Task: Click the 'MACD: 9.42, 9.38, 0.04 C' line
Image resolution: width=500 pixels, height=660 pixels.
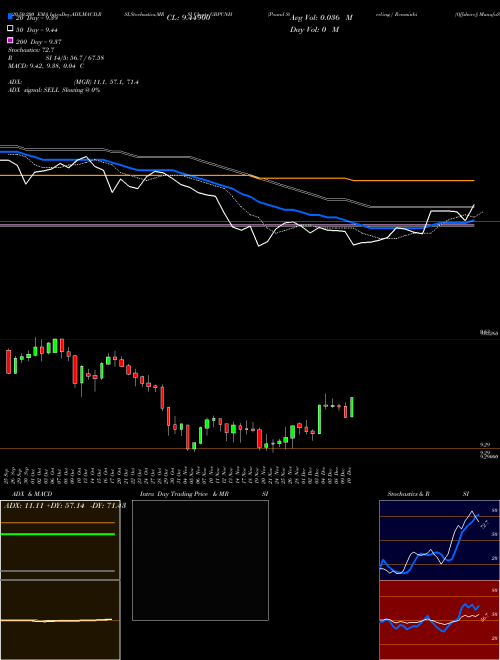Action: 46,66
